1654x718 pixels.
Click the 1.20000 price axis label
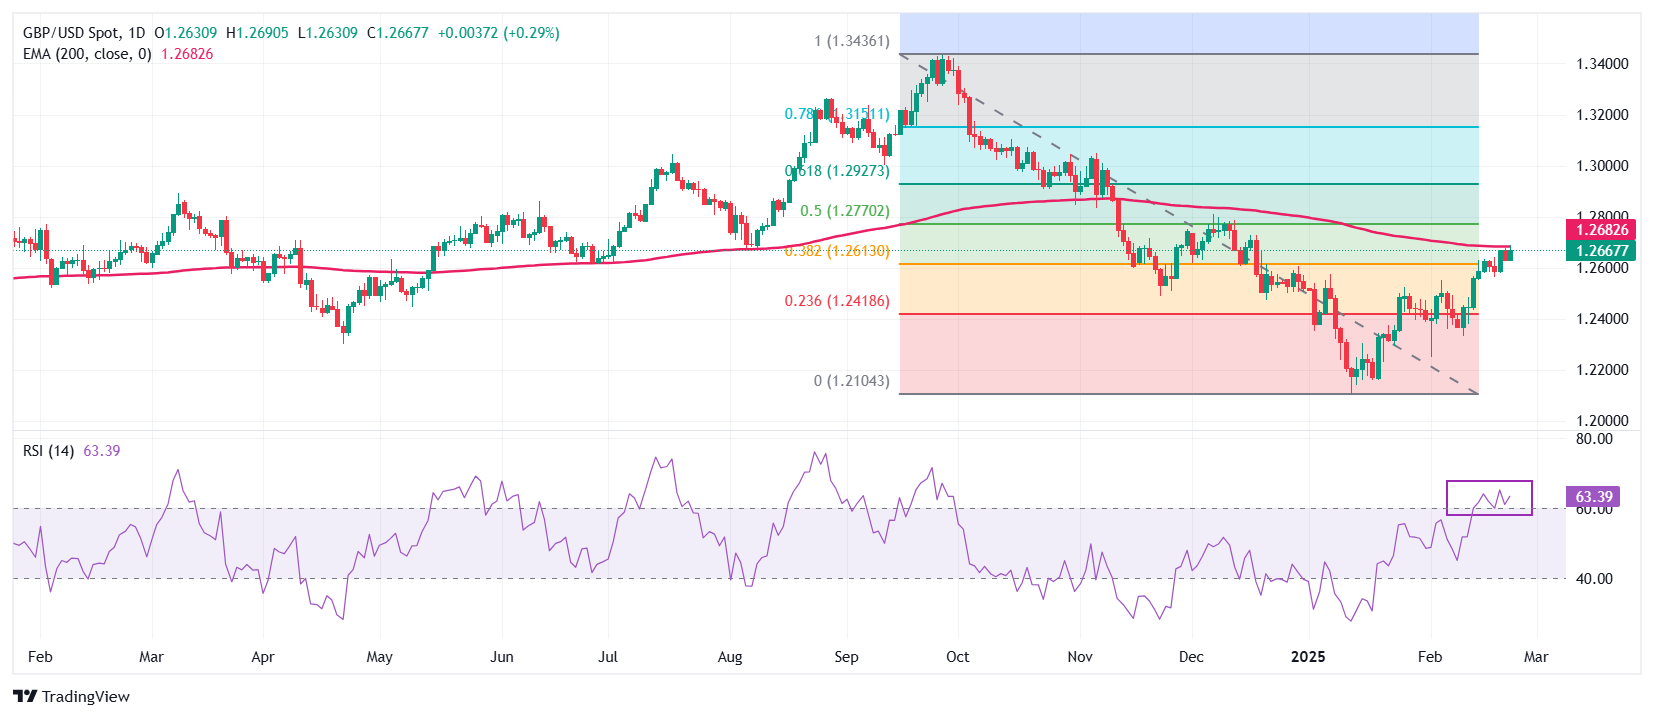(x=1602, y=421)
